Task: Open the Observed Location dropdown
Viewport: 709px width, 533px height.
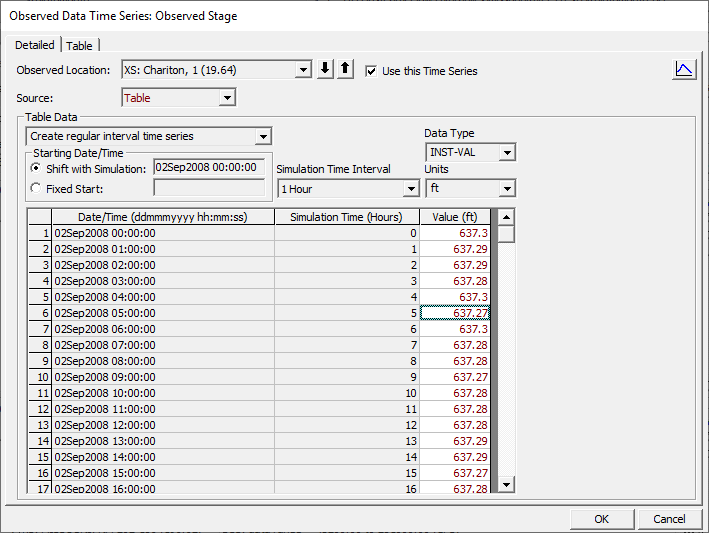Action: tap(303, 70)
